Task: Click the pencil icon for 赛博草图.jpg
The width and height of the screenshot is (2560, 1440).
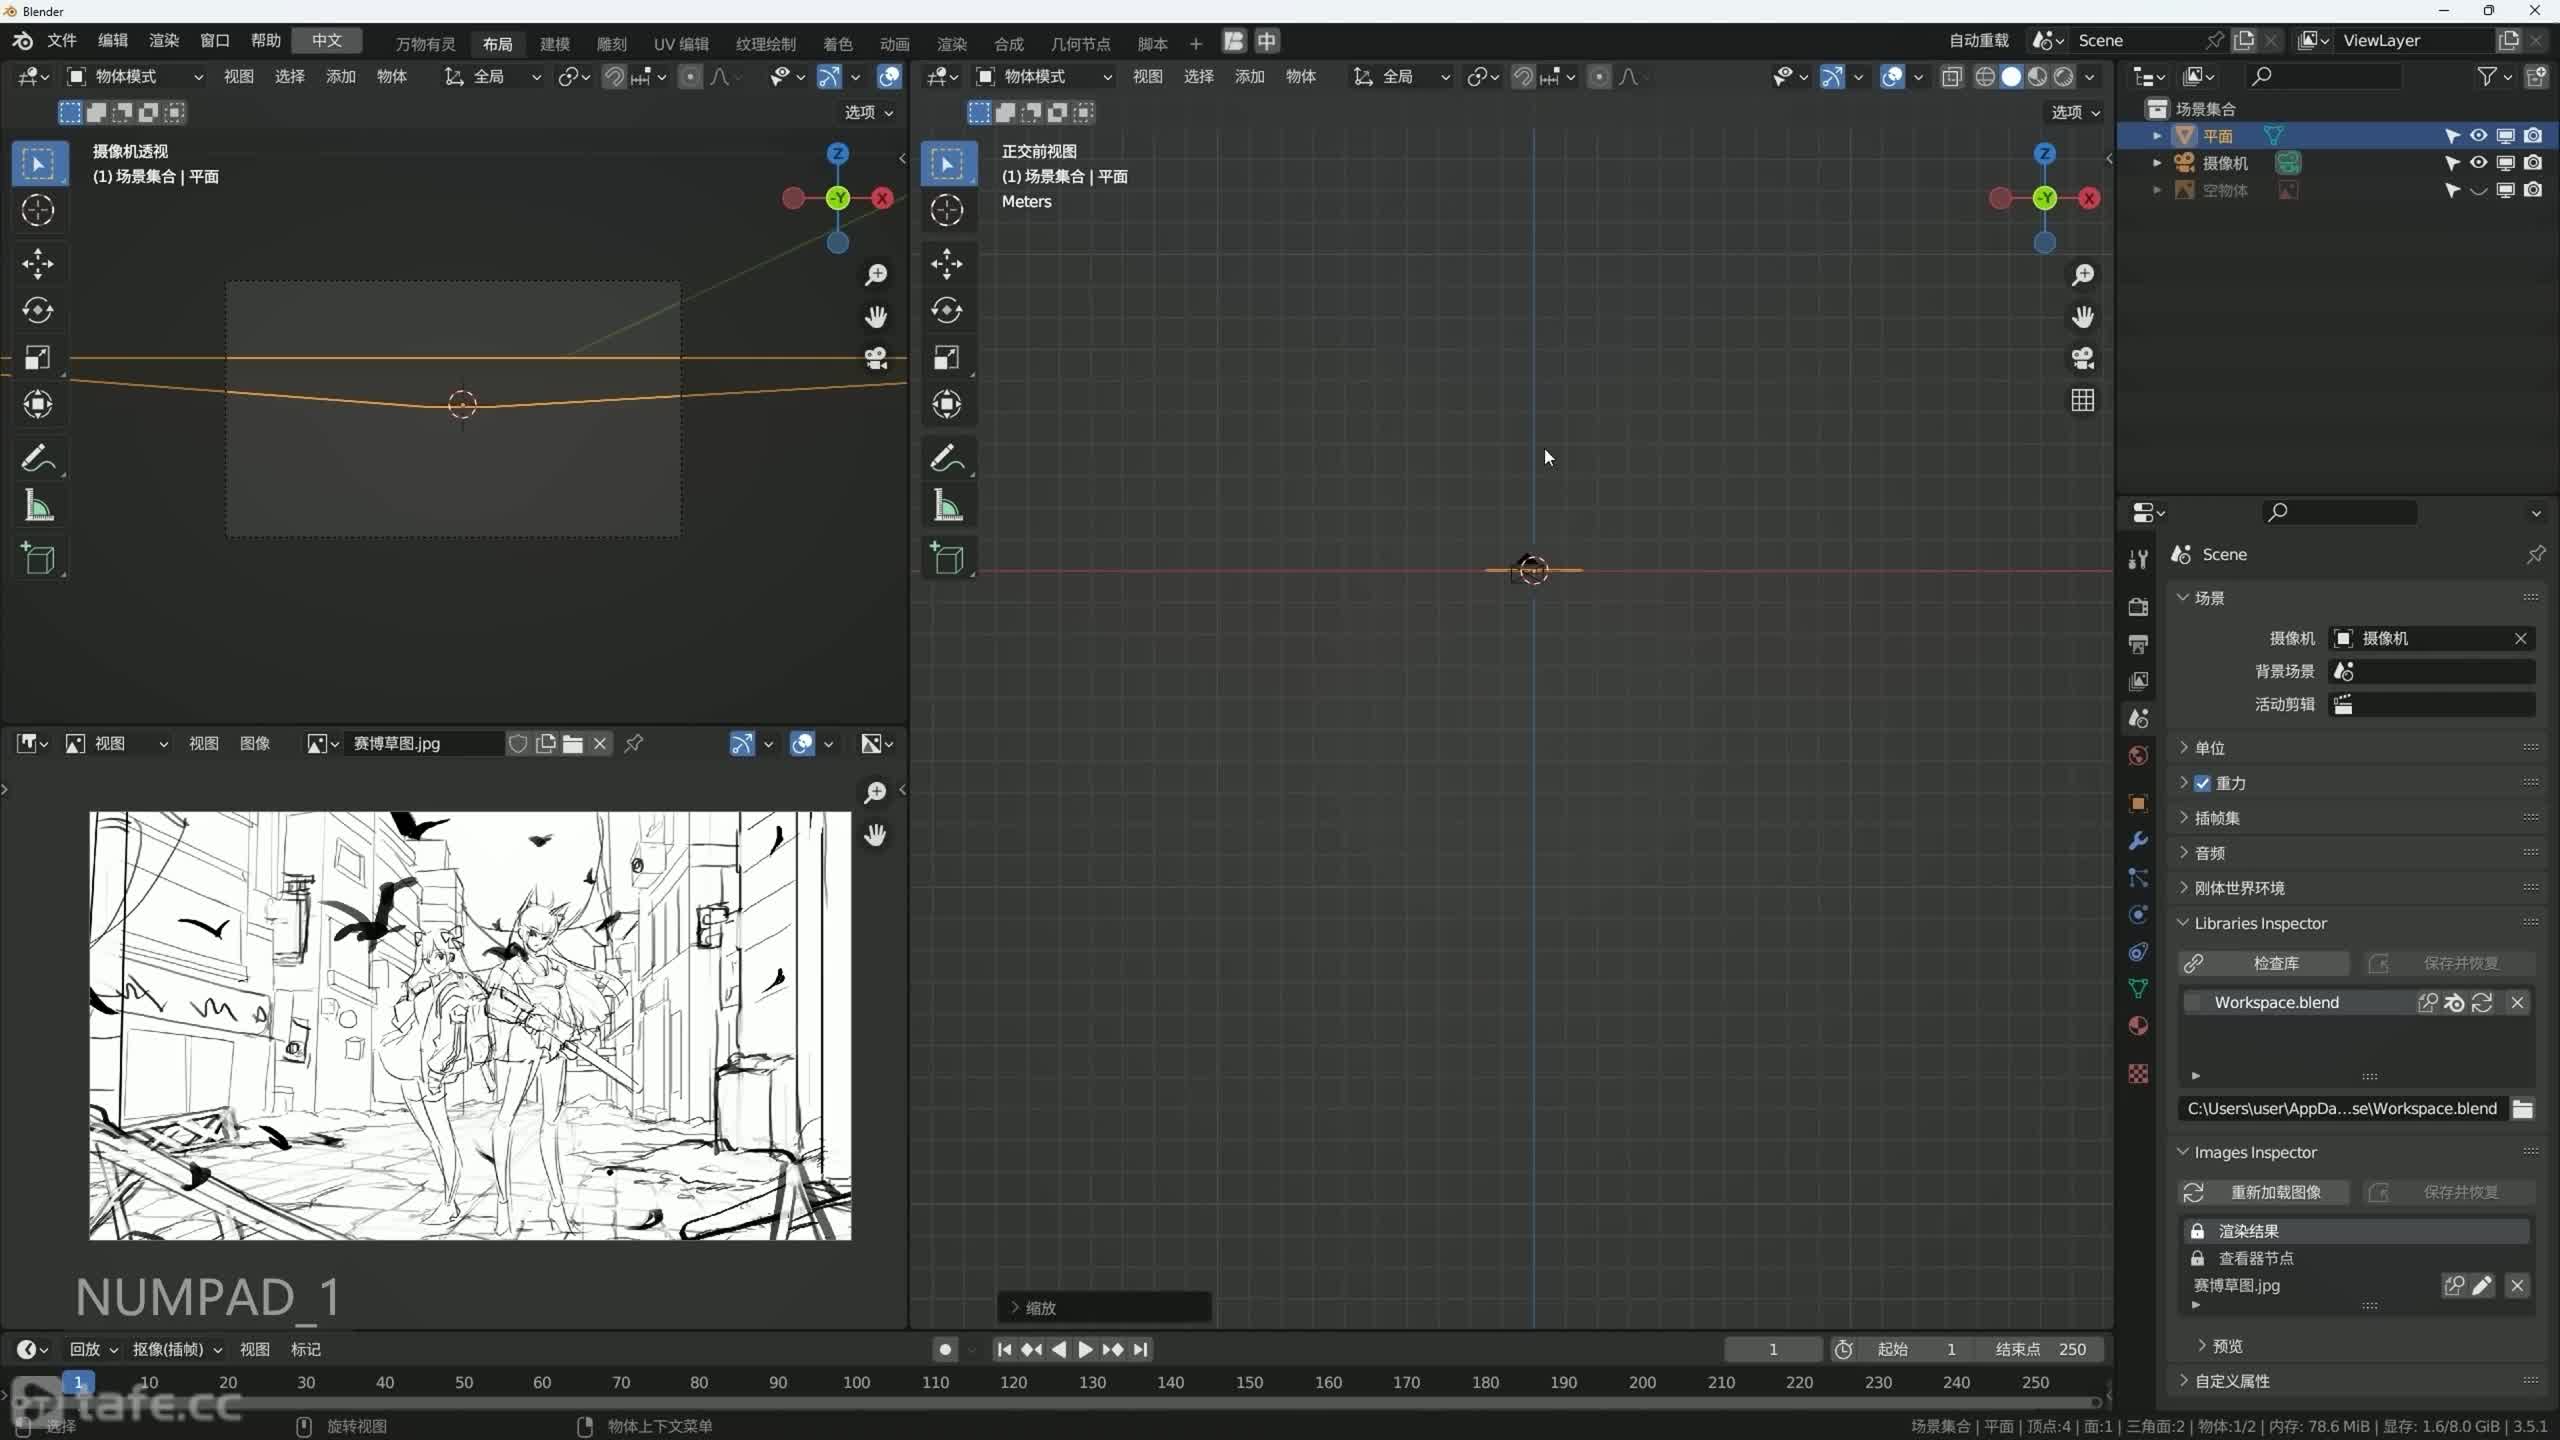Action: tap(2482, 1286)
